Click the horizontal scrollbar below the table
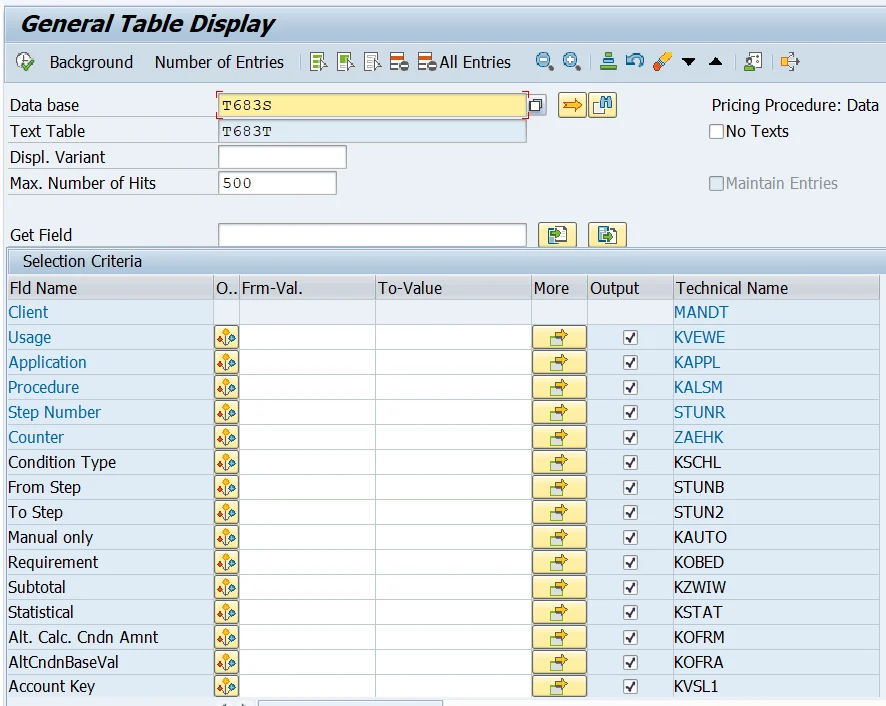This screenshot has width=886, height=706. tap(350, 703)
